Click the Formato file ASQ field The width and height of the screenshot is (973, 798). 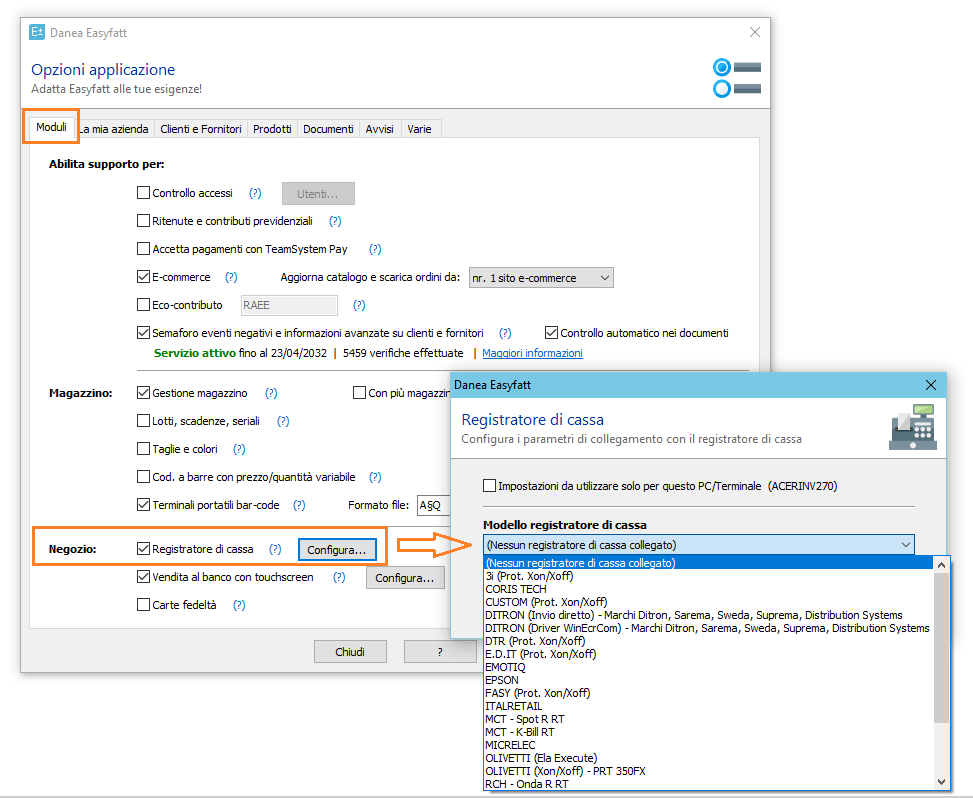434,505
